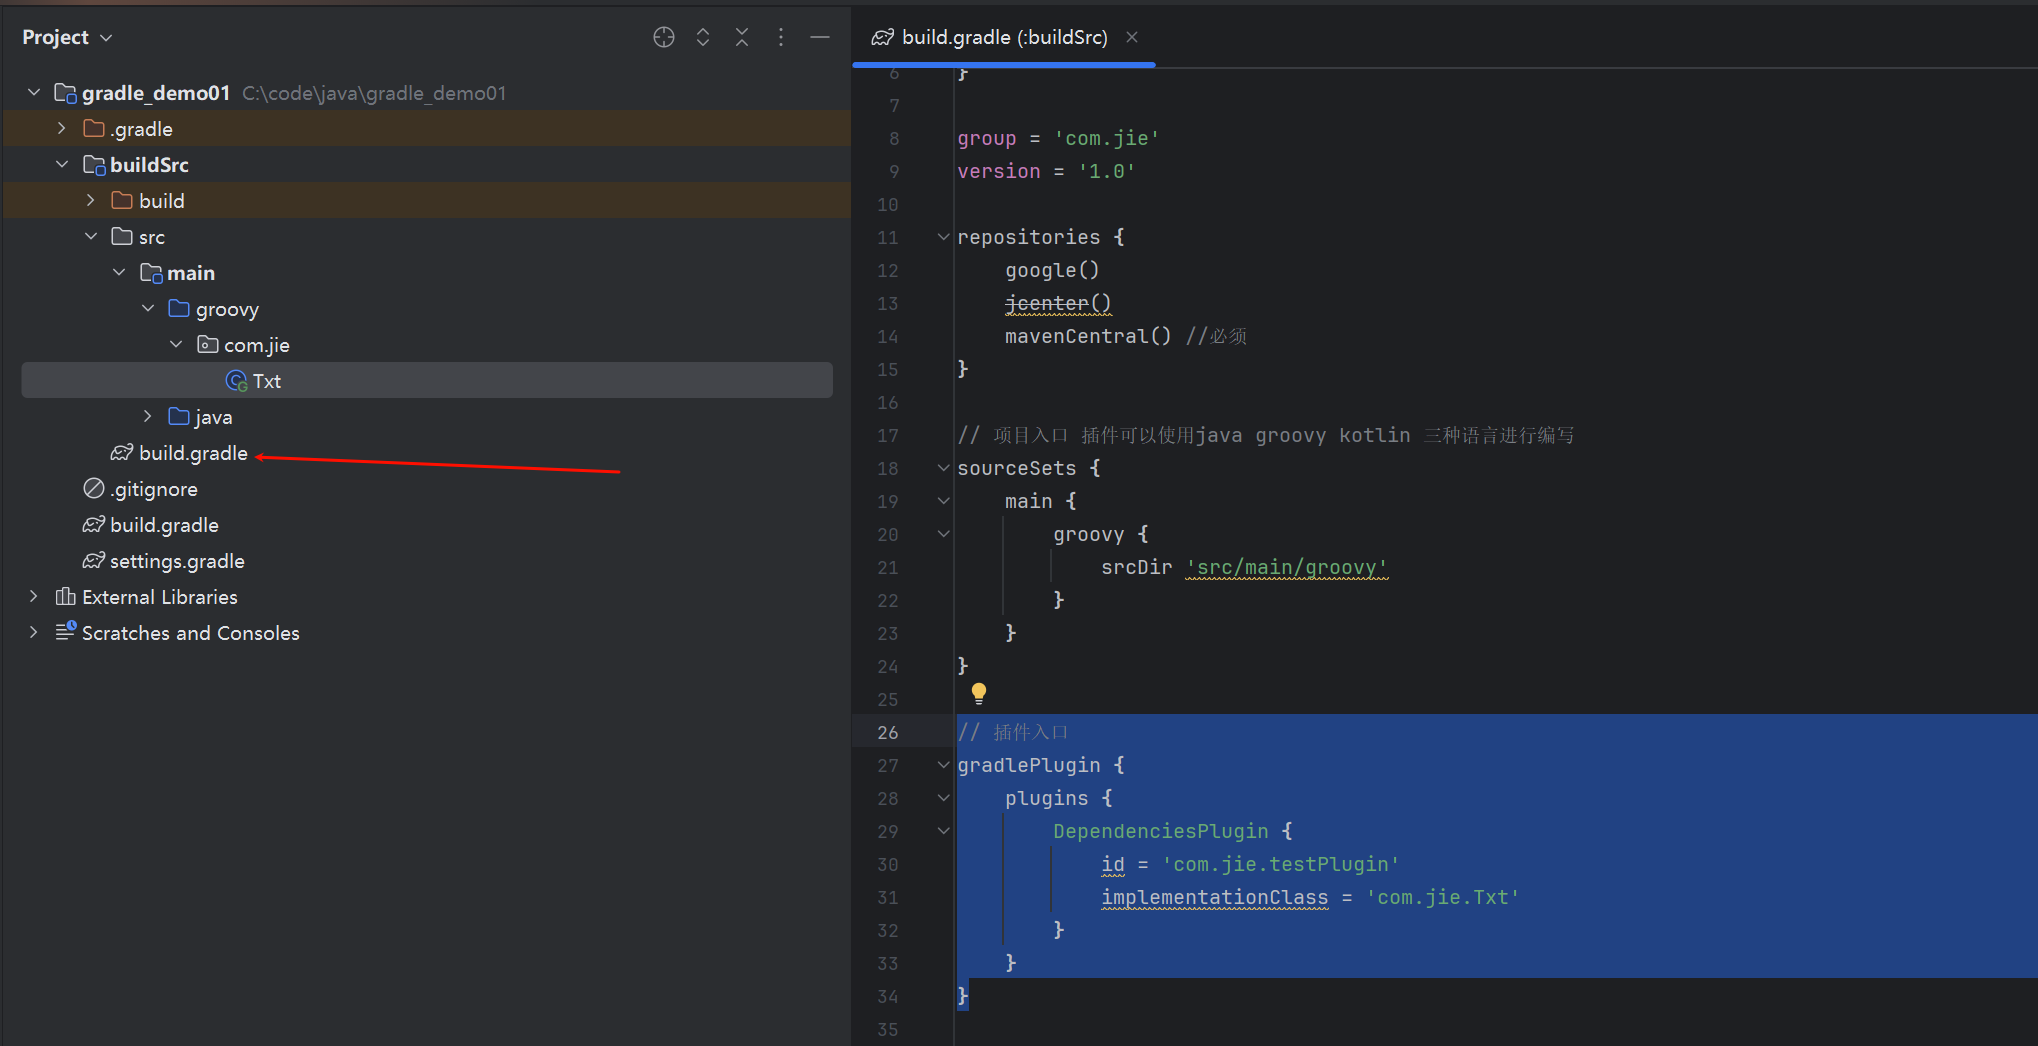Click the Select Opened File crosshair icon

[x=664, y=37]
